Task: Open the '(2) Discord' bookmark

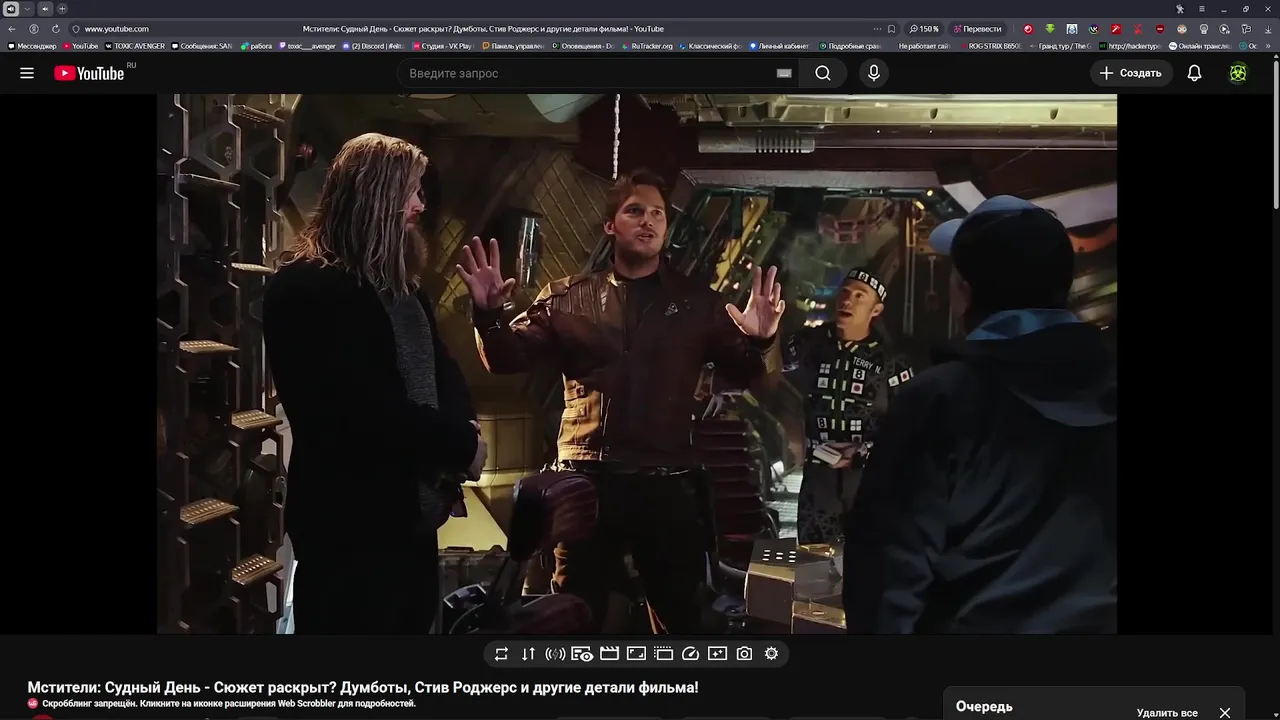Action: click(x=374, y=46)
